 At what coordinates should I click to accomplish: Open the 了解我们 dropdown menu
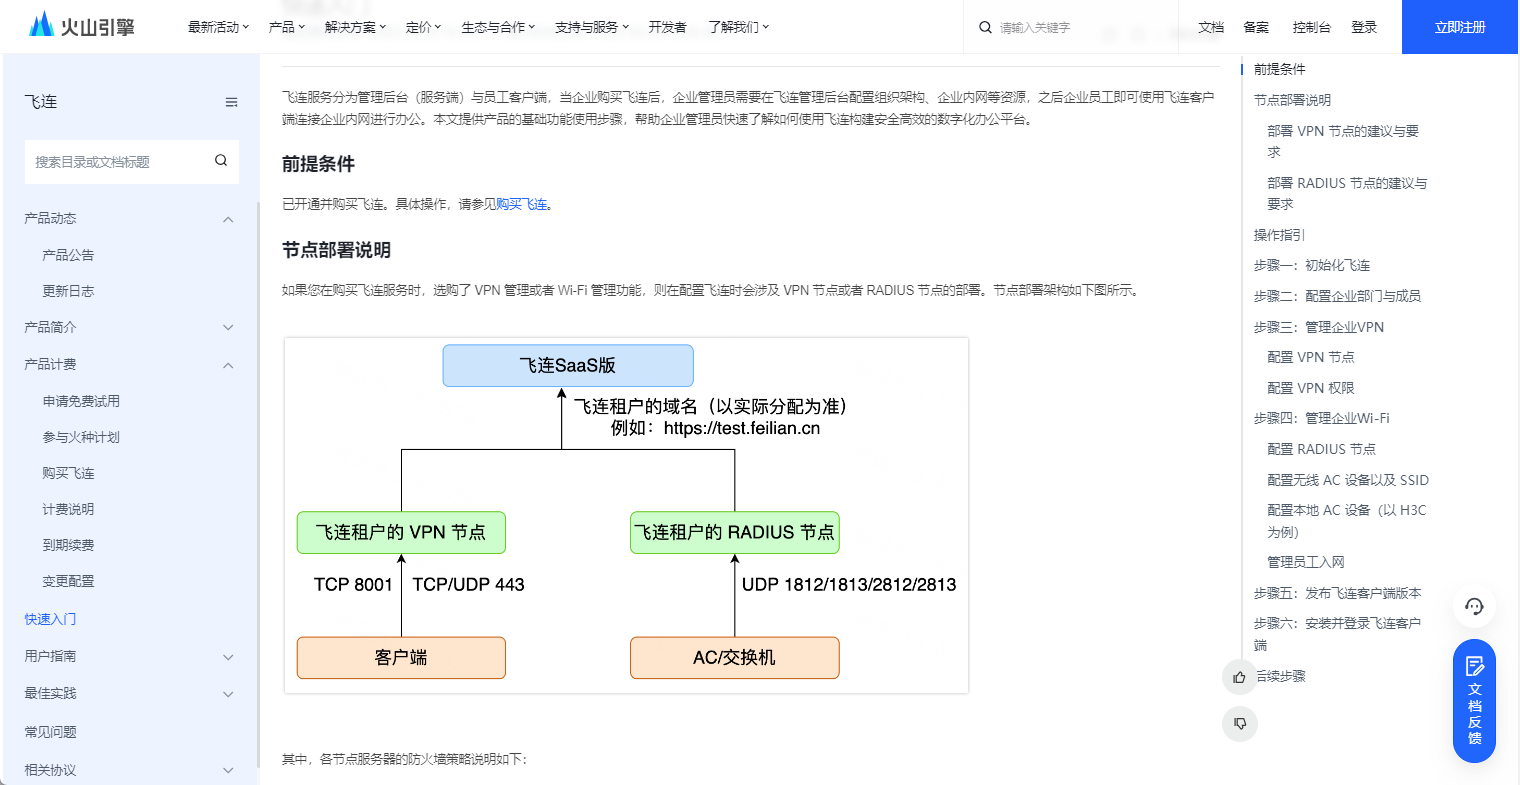pyautogui.click(x=738, y=27)
